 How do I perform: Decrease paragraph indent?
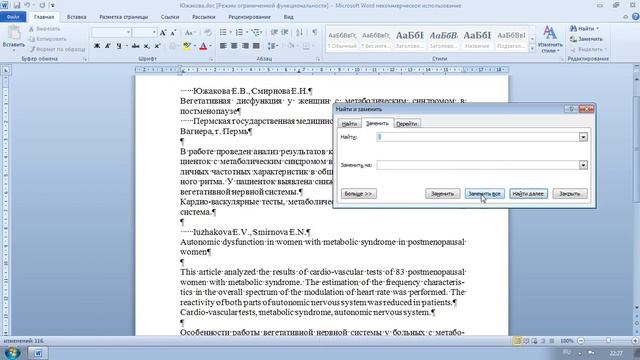click(x=274, y=32)
